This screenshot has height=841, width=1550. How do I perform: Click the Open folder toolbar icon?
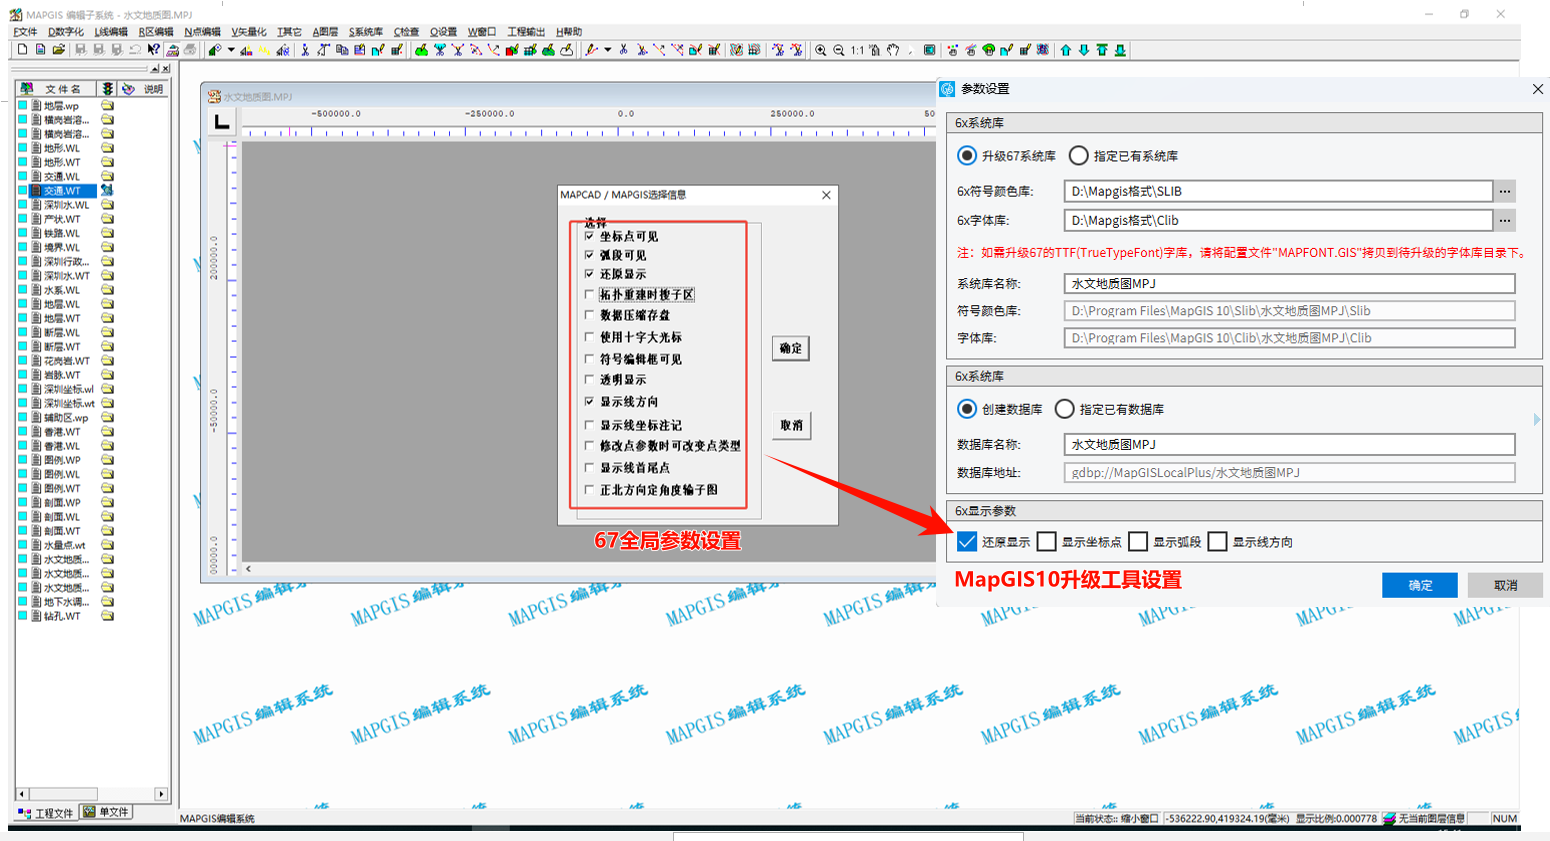pos(59,50)
